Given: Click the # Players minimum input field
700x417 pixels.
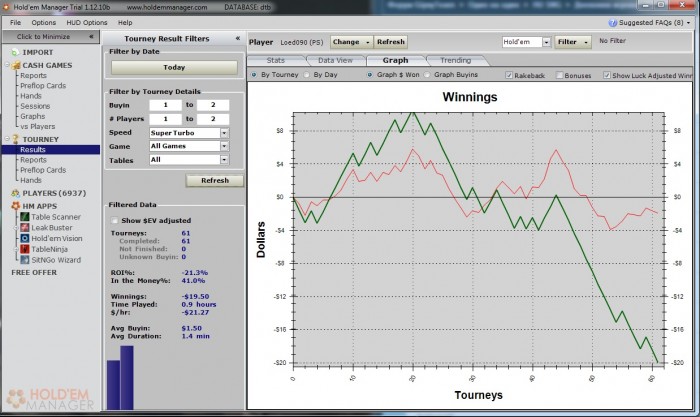Looking at the screenshot, I should [x=166, y=119].
